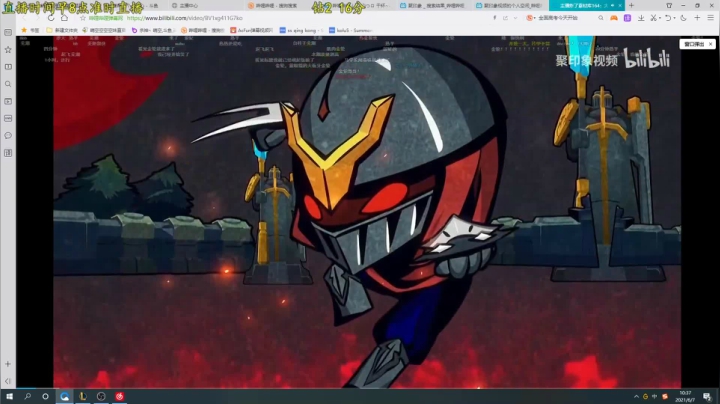Open the favorites star in the left sidebar
720x404 pixels.
click(8, 50)
